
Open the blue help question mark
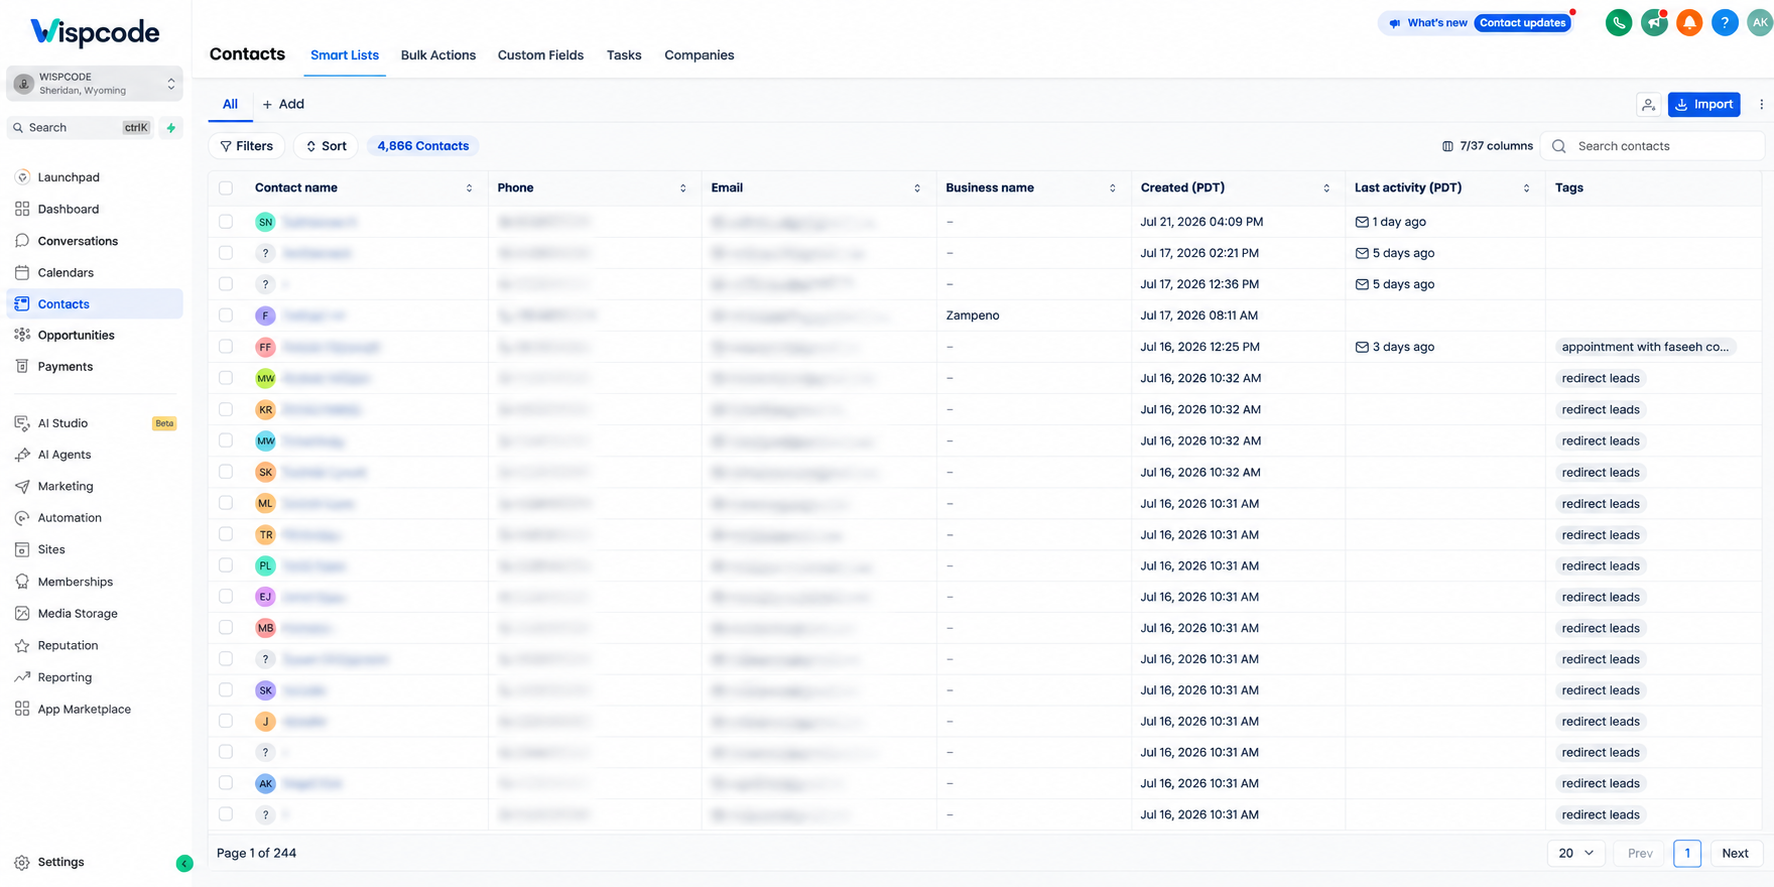click(x=1724, y=22)
